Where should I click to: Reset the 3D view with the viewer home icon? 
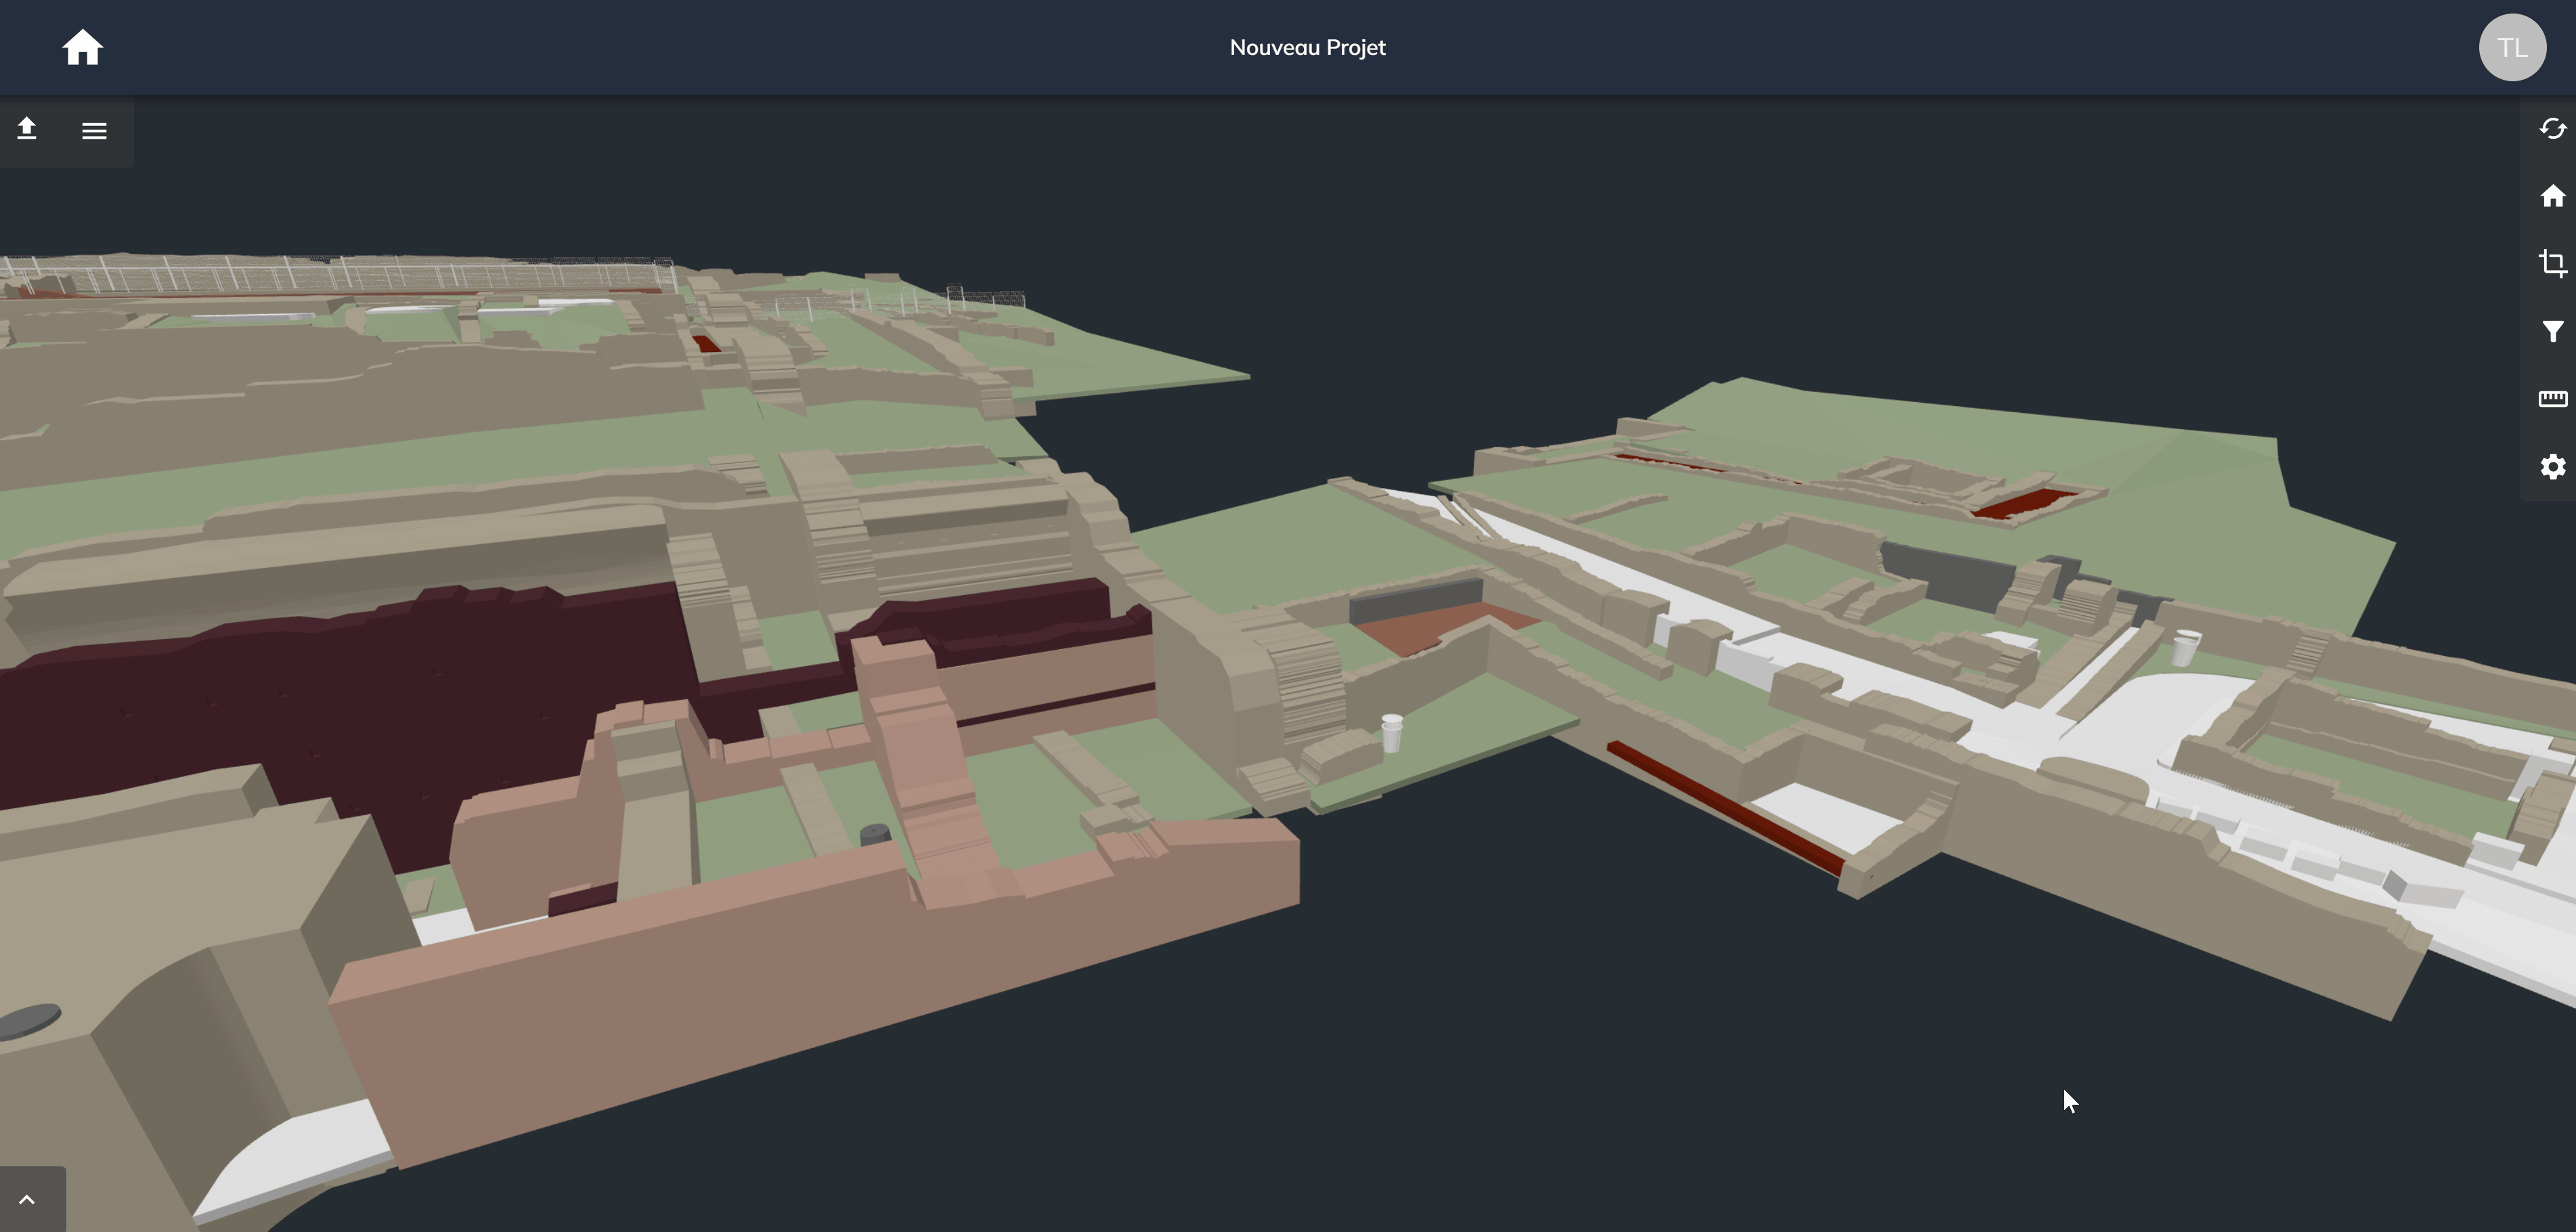point(2552,196)
